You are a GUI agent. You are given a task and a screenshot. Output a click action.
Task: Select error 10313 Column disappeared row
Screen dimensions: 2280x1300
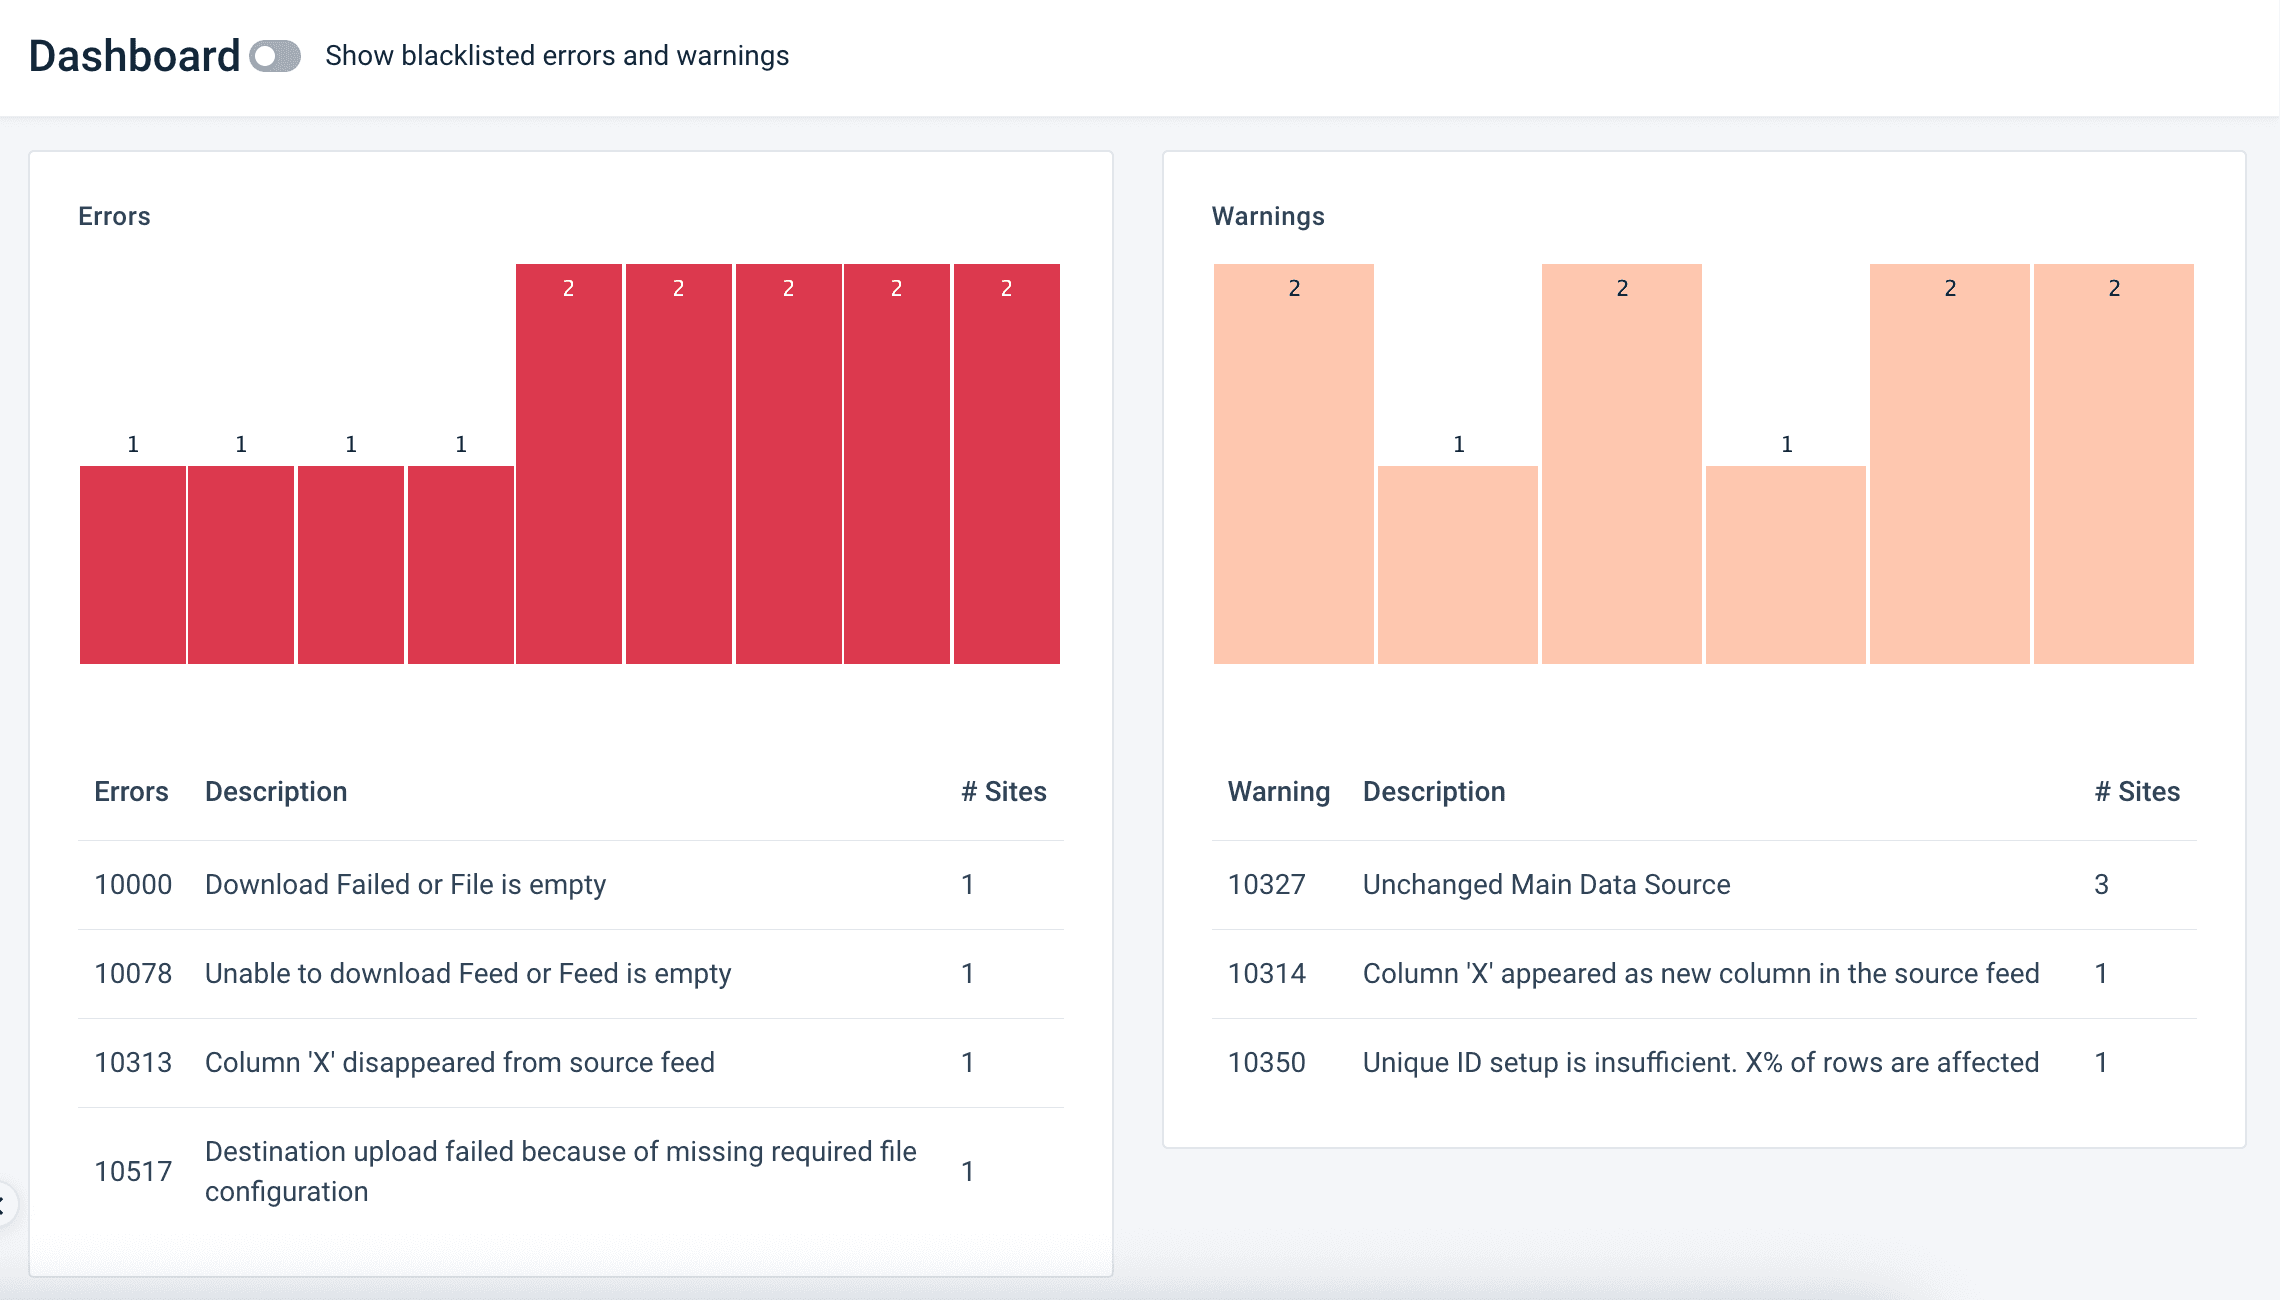pos(460,1063)
